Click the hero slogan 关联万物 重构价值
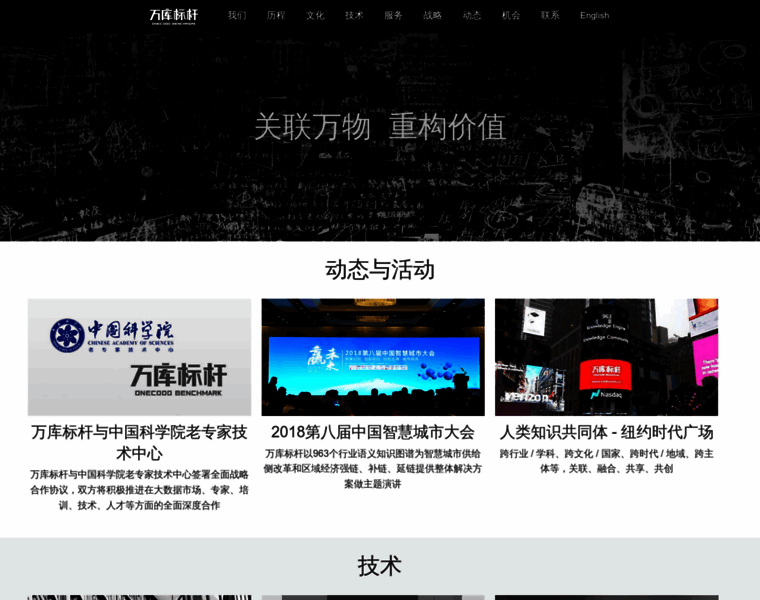The width and height of the screenshot is (760, 600). coord(380,127)
